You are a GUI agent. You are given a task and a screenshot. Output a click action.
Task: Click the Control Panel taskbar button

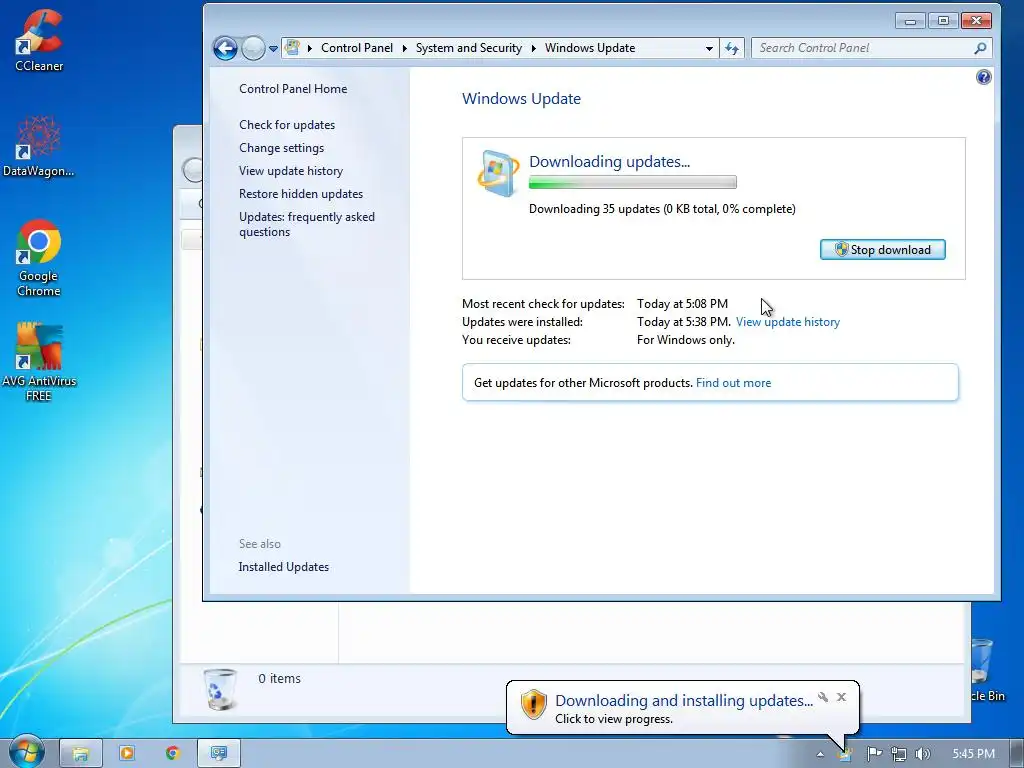click(219, 754)
